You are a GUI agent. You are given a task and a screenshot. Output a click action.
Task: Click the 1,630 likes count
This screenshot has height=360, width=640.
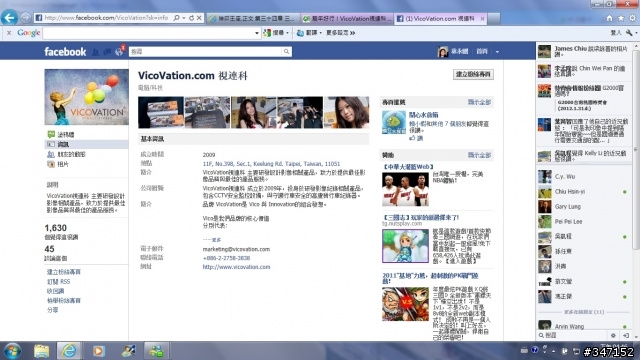point(56,228)
